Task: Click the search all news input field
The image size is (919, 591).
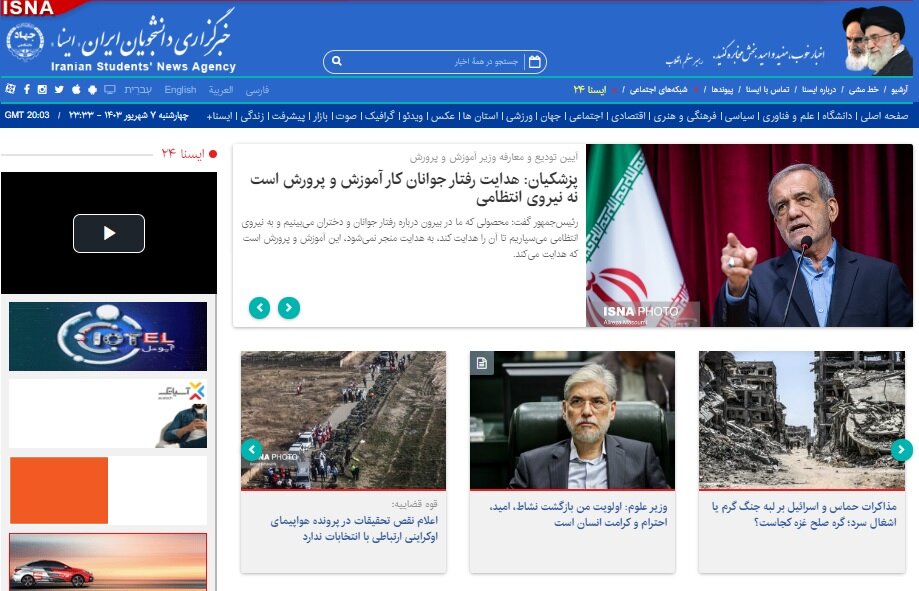Action: click(430, 62)
